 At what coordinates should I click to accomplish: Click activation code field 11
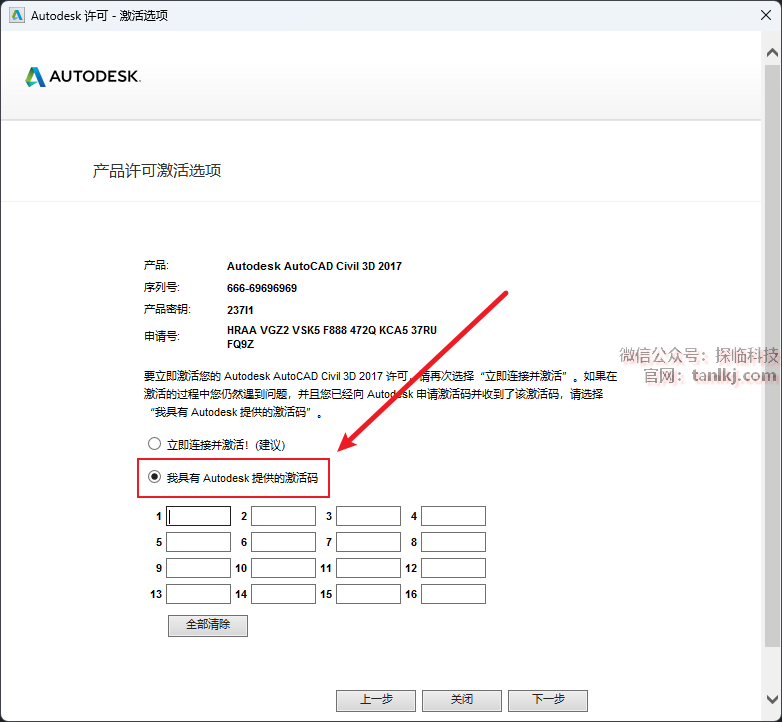369,568
